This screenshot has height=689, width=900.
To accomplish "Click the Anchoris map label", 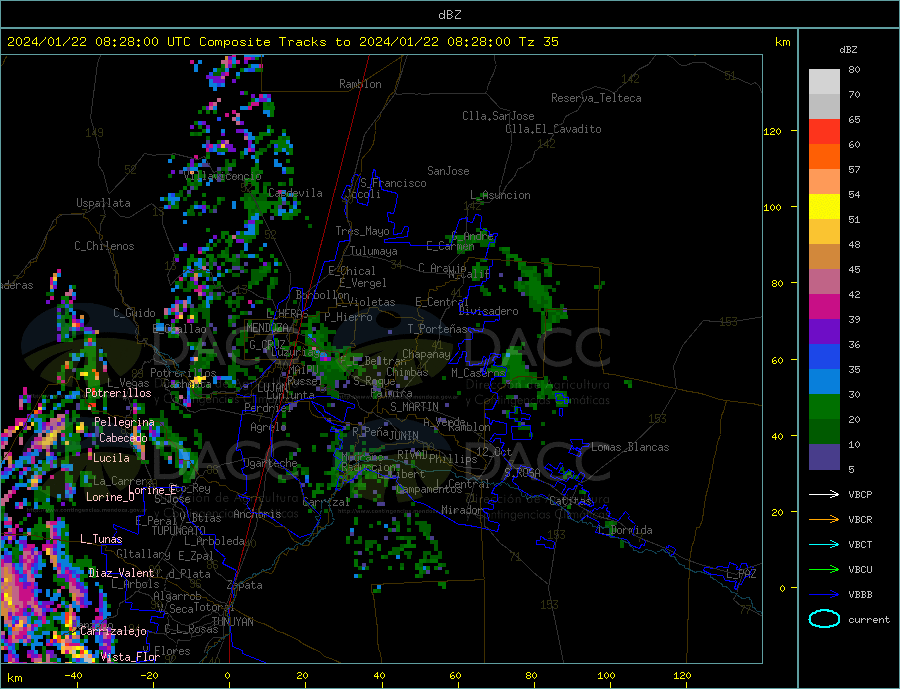I will [257, 514].
